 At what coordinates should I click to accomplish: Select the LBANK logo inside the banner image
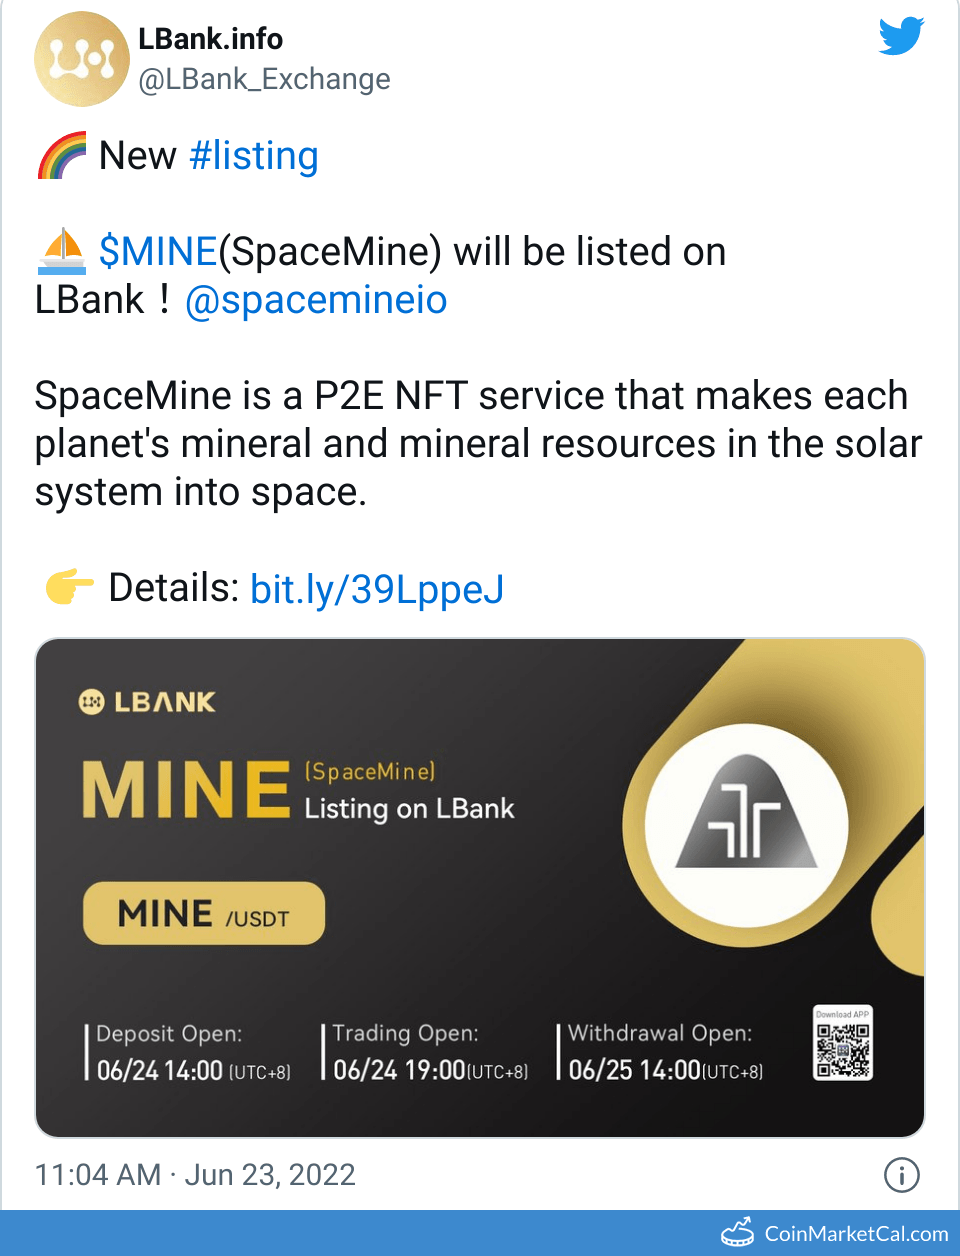coord(146,701)
